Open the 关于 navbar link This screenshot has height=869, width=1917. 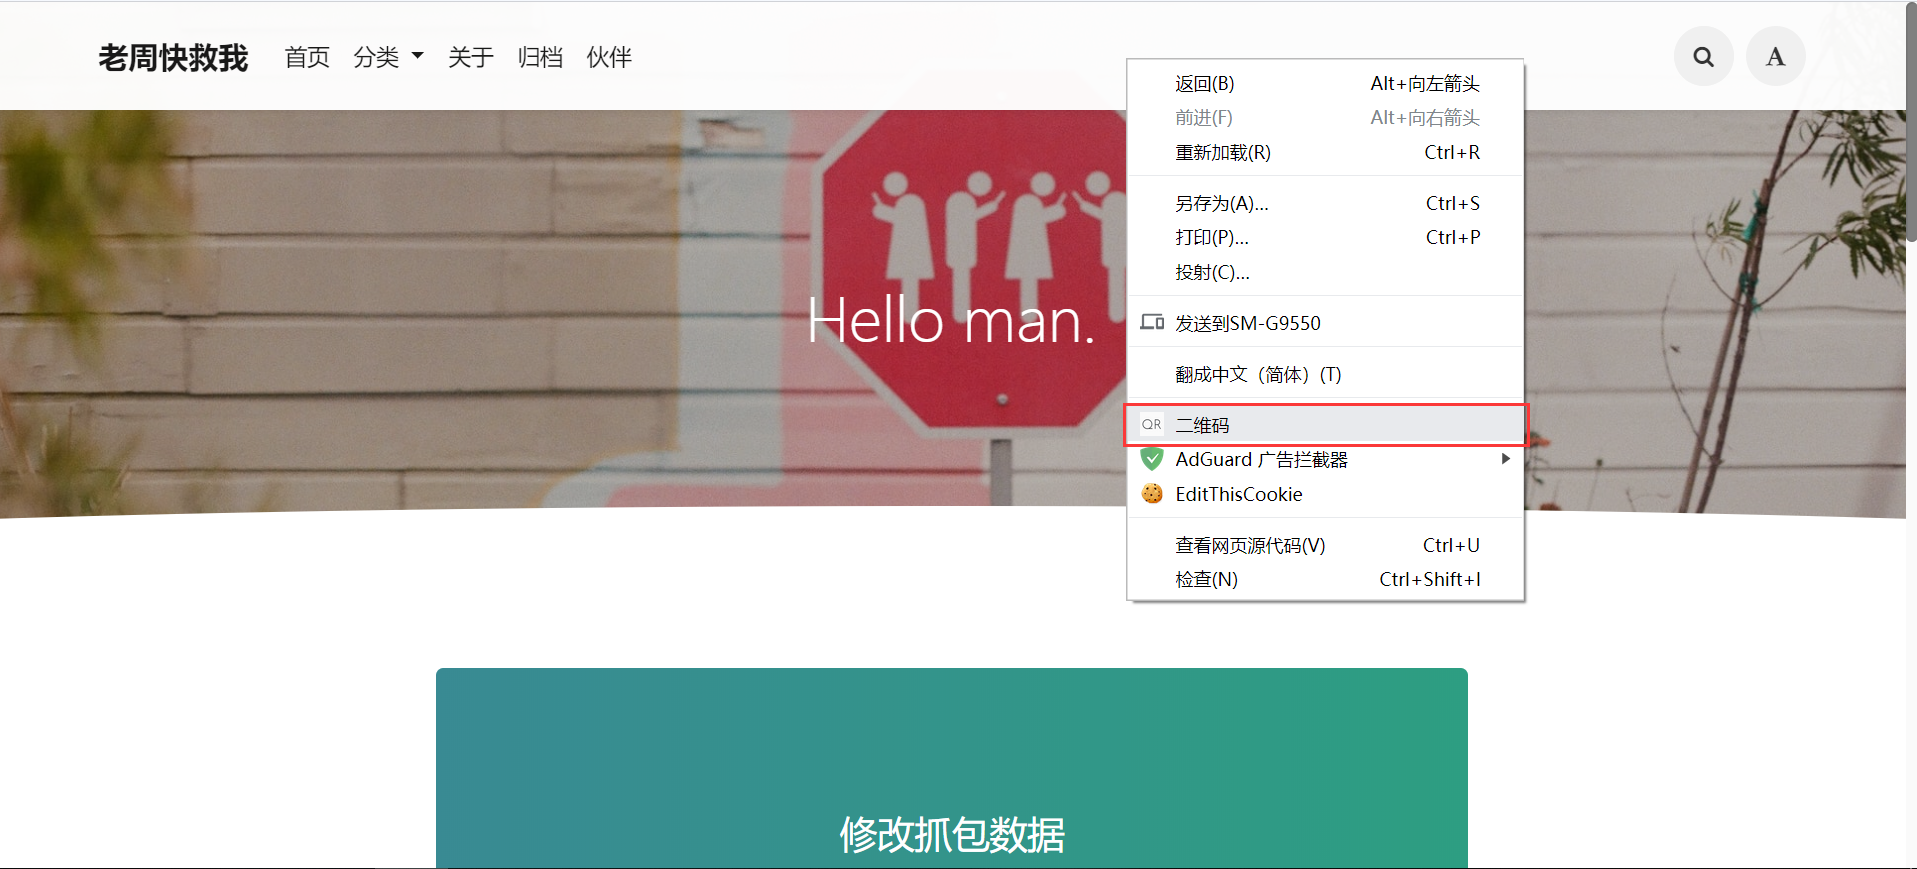pyautogui.click(x=471, y=57)
